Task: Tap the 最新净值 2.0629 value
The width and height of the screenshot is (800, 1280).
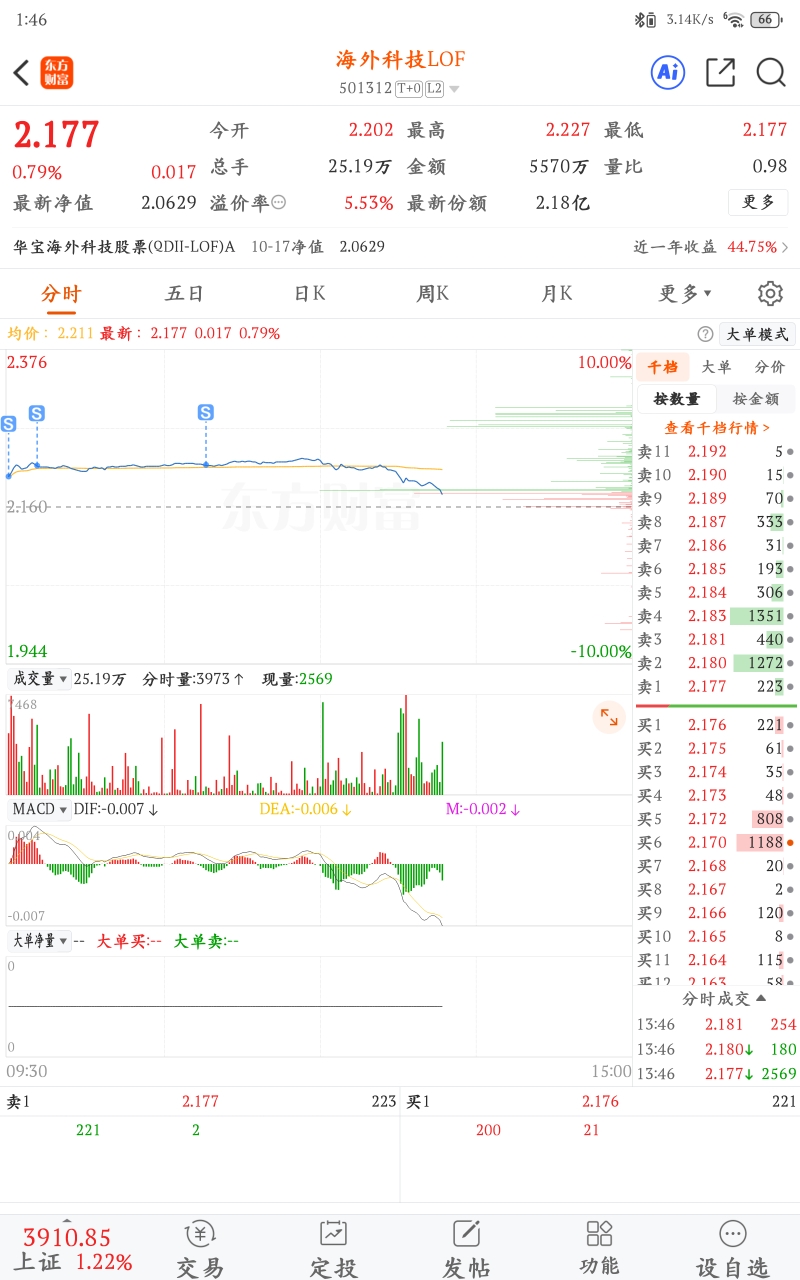Action: point(169,202)
